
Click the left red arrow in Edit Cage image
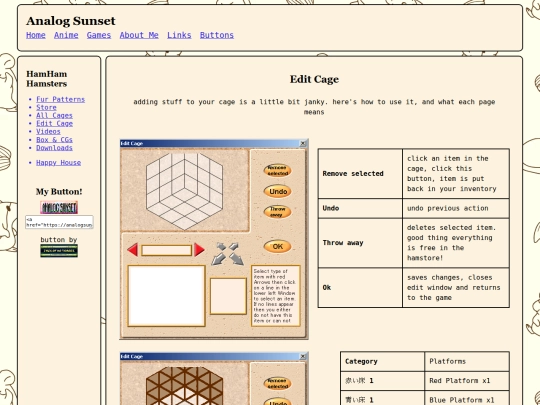click(133, 250)
